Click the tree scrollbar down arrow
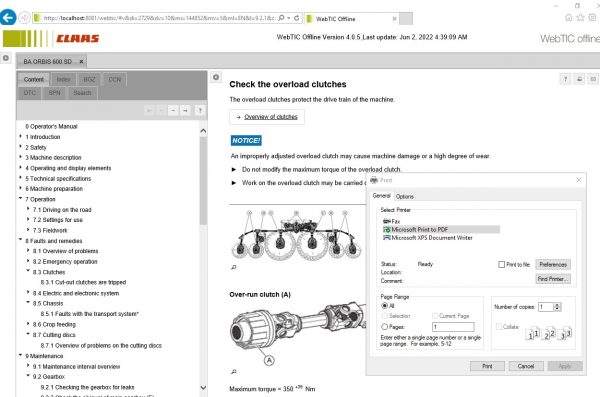Image resolution: width=600 pixels, height=397 pixels. point(203,387)
